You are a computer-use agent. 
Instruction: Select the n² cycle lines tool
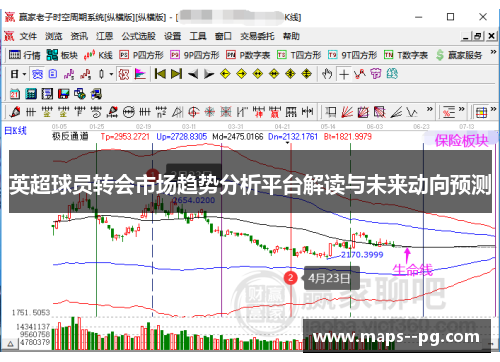tap(161, 112)
